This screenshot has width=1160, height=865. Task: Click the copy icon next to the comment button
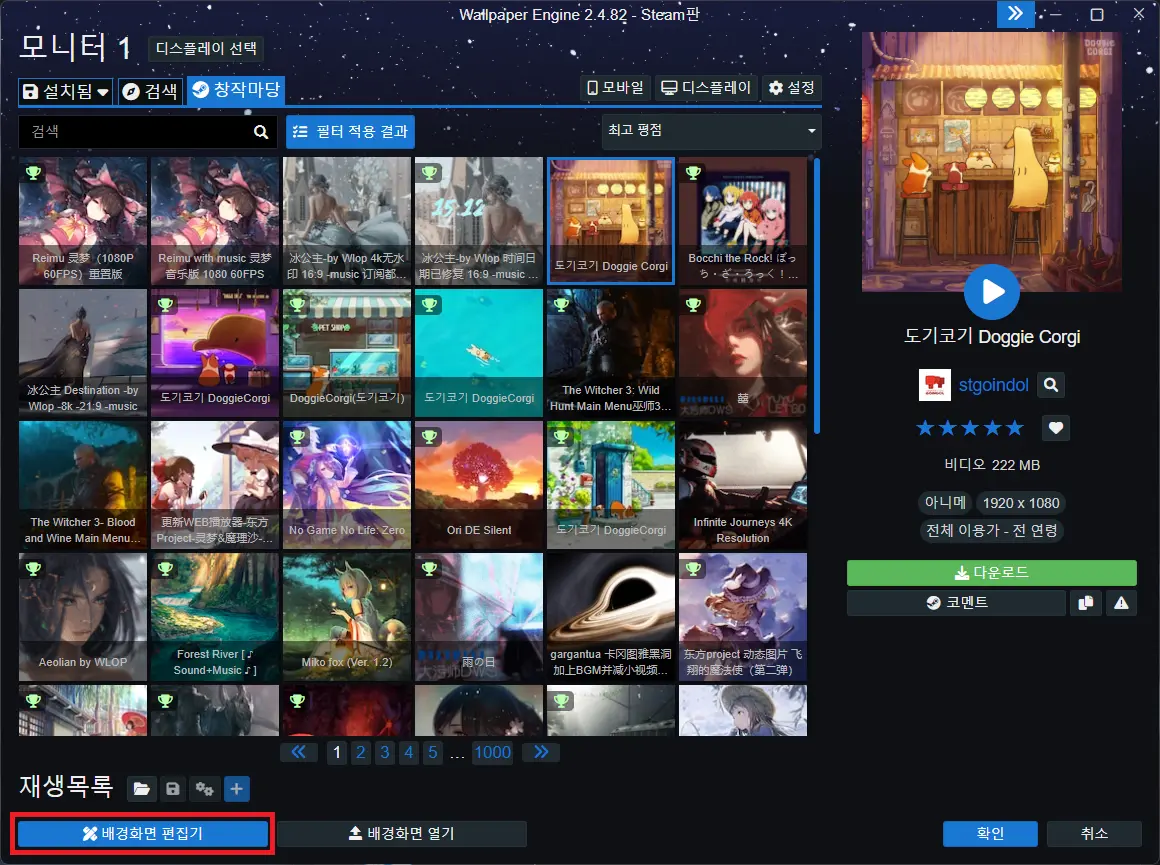1085,603
